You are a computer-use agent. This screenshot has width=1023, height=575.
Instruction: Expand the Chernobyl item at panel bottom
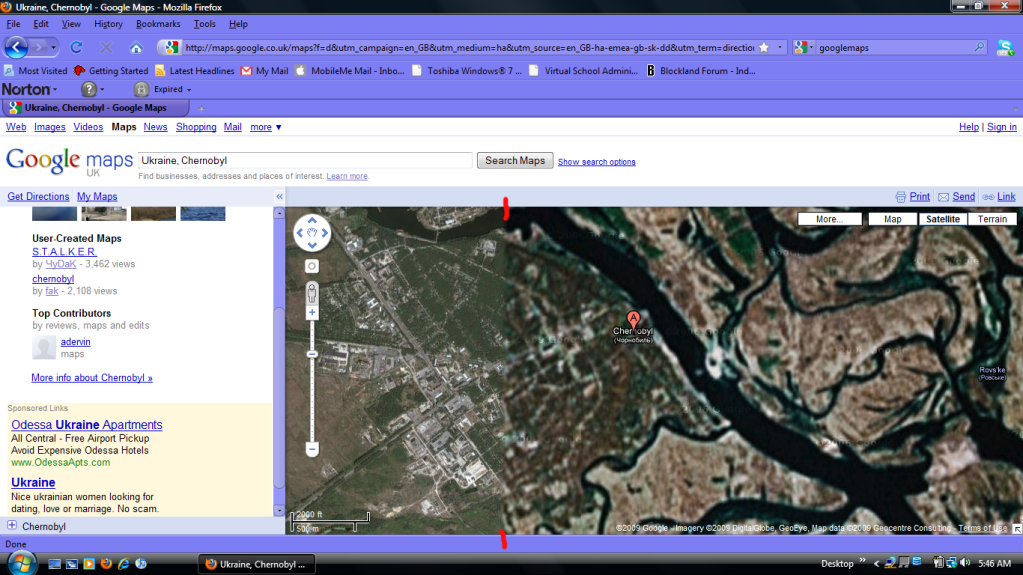pos(12,526)
